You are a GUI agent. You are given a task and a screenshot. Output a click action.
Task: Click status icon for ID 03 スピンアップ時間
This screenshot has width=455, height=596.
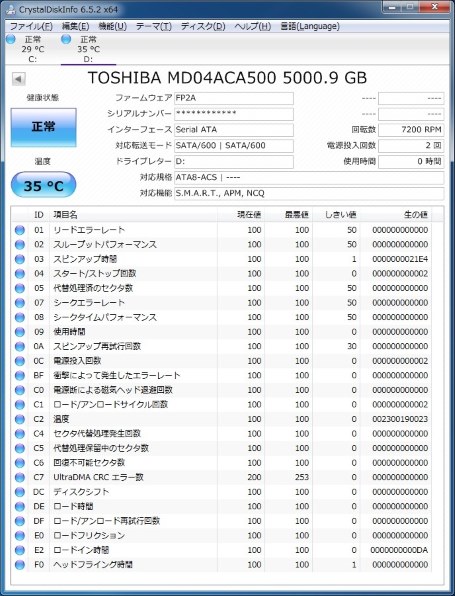20,259
